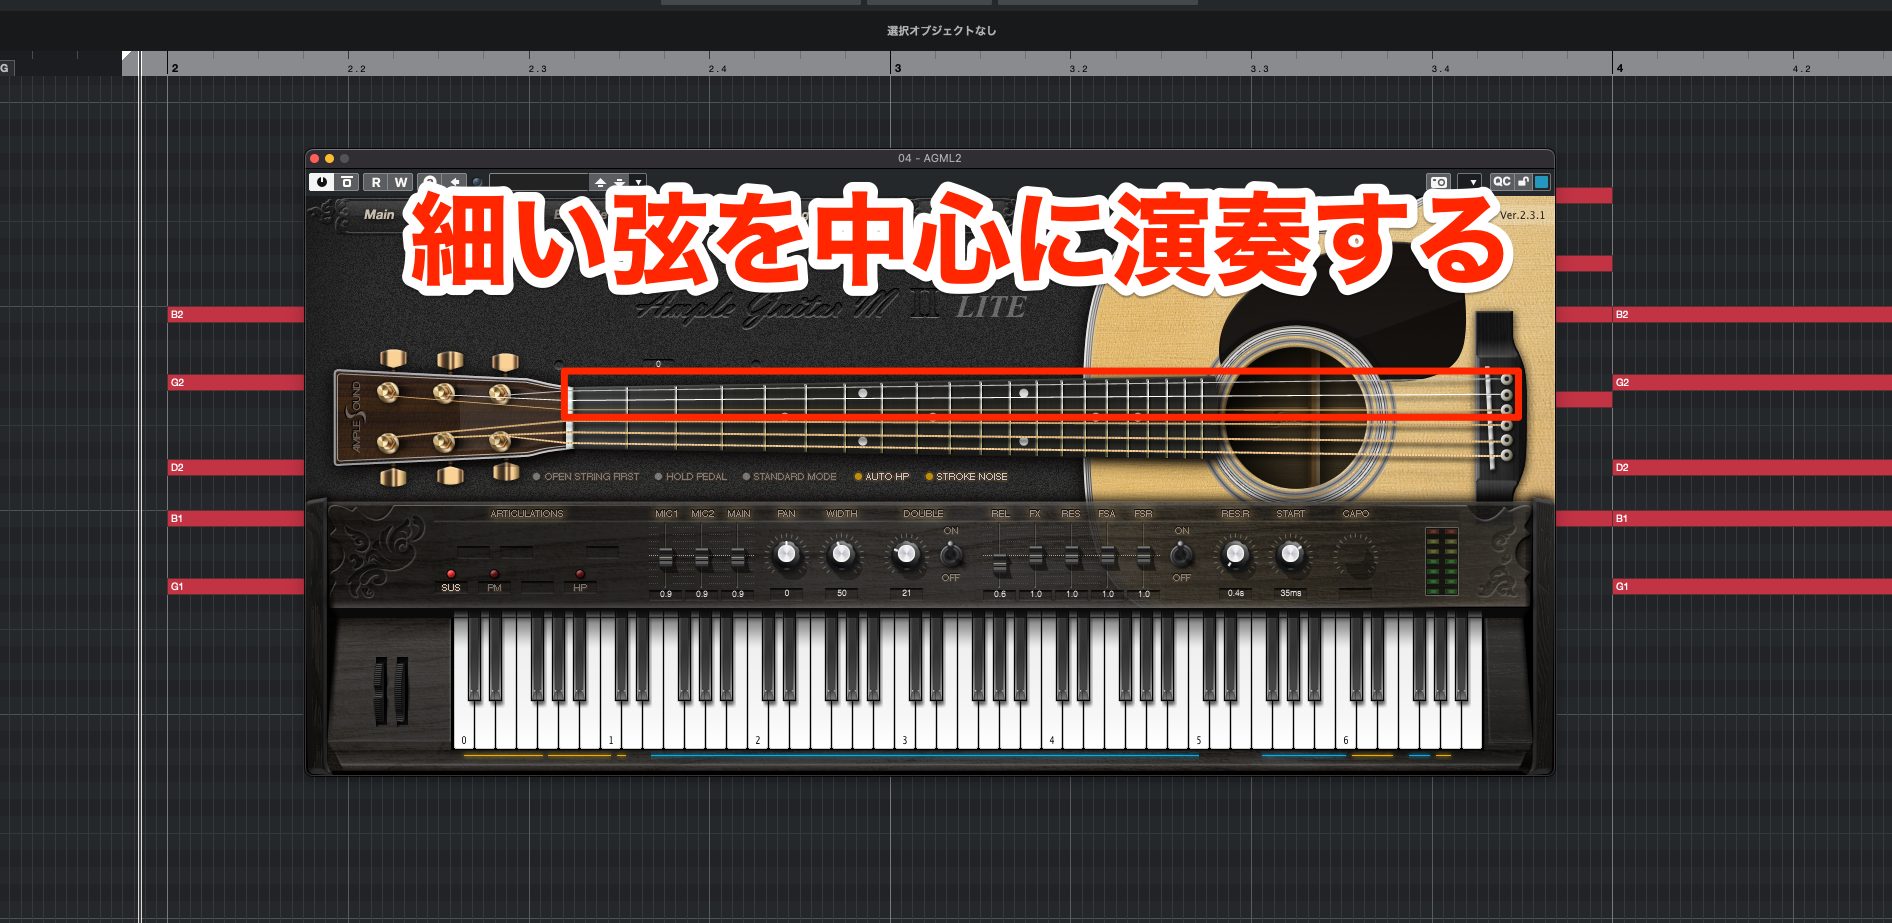
Task: Select the G1 note at bar 4
Action: (1752, 586)
